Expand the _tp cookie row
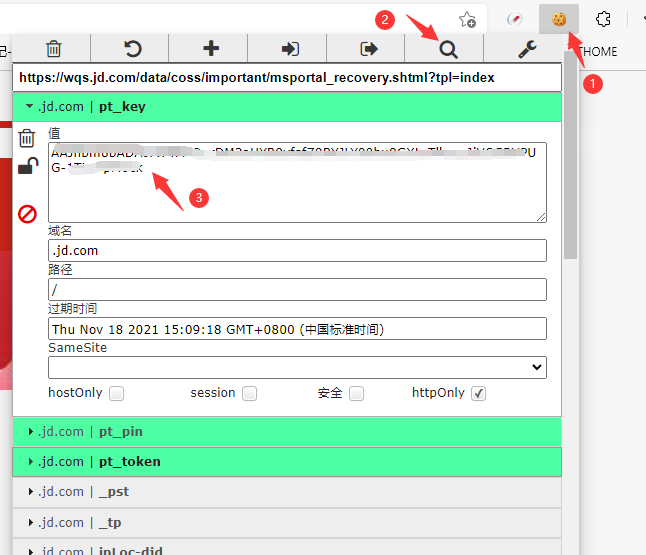 (x=287, y=522)
